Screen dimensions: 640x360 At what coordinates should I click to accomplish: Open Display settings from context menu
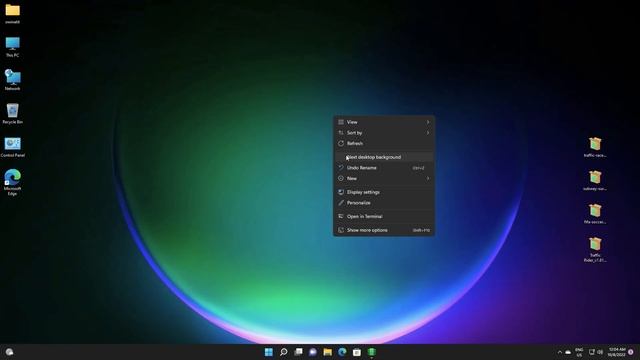[x=384, y=192]
